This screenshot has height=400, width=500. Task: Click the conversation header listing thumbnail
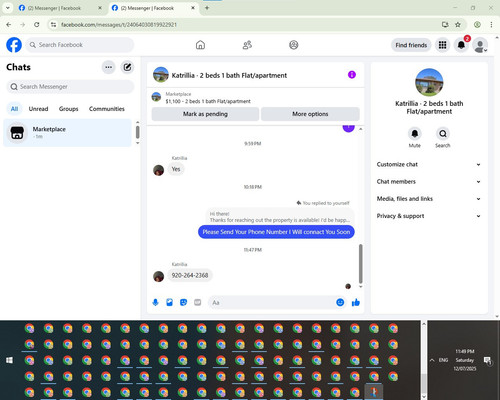point(161,75)
